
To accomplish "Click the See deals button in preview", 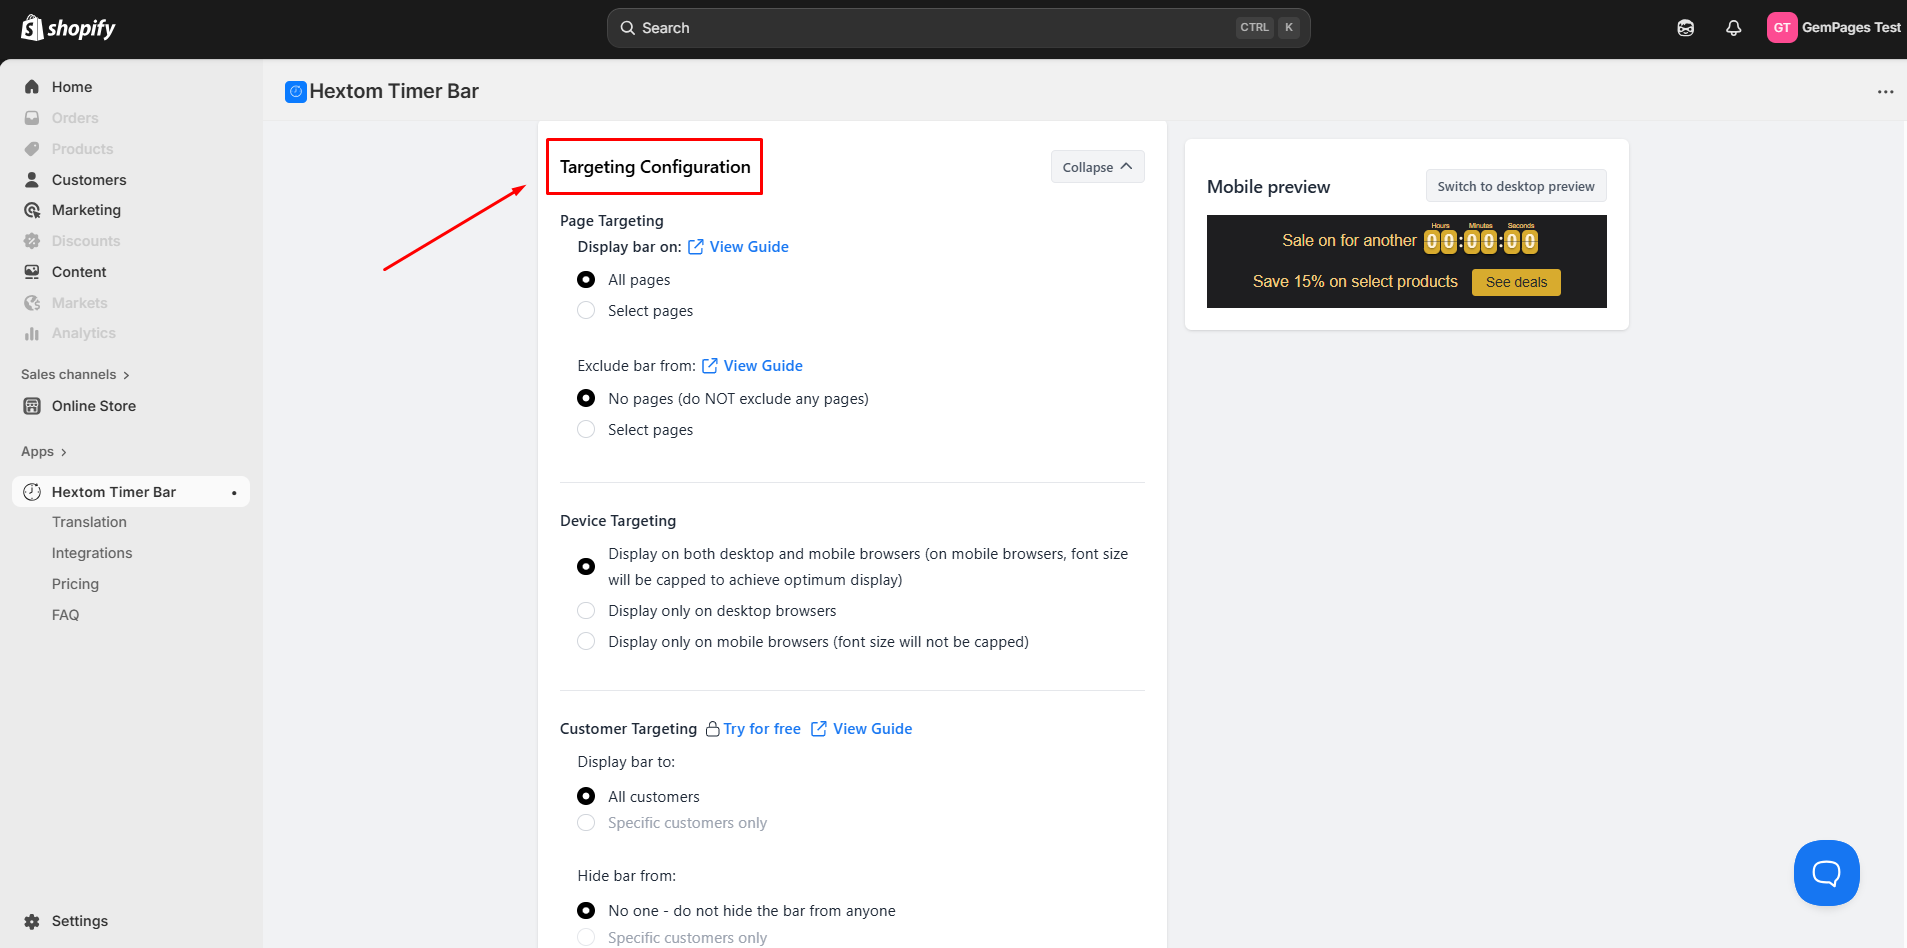I will pos(1515,282).
